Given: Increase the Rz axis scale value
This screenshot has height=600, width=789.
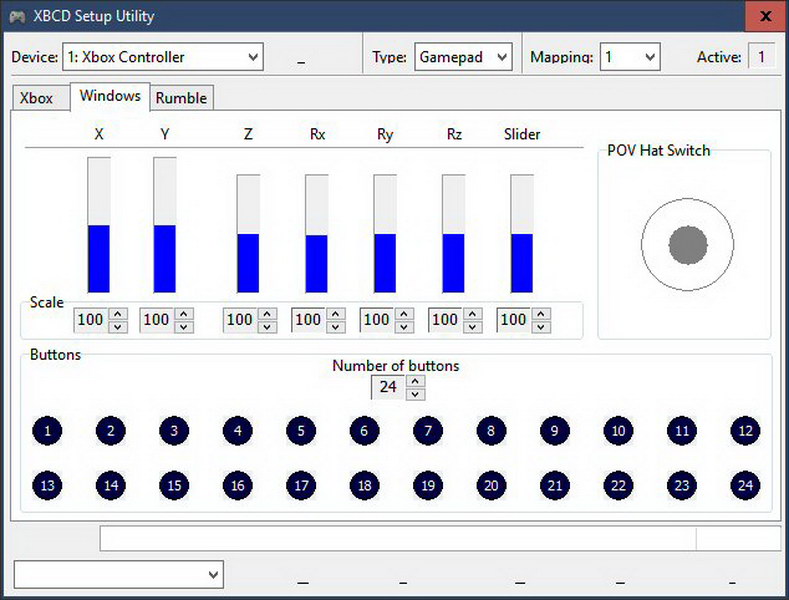Looking at the screenshot, I should coord(472,314).
